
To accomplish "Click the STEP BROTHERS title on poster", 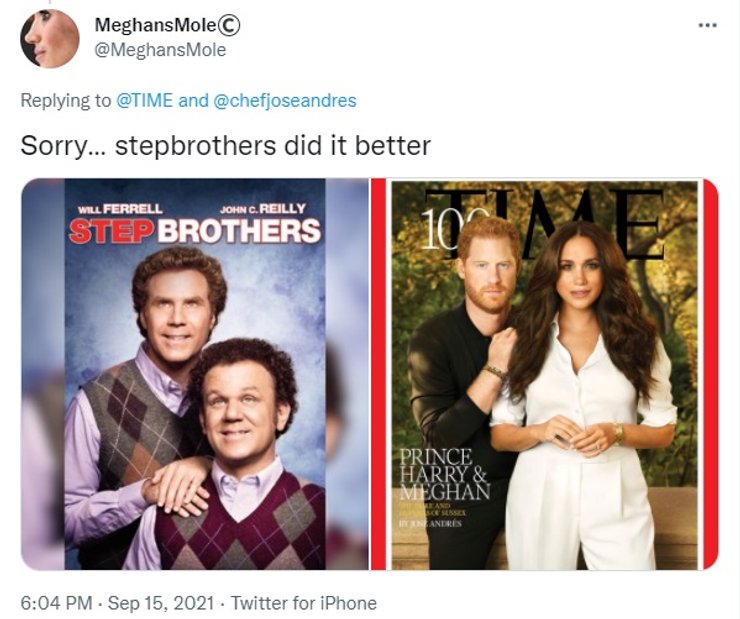I will 195,230.
